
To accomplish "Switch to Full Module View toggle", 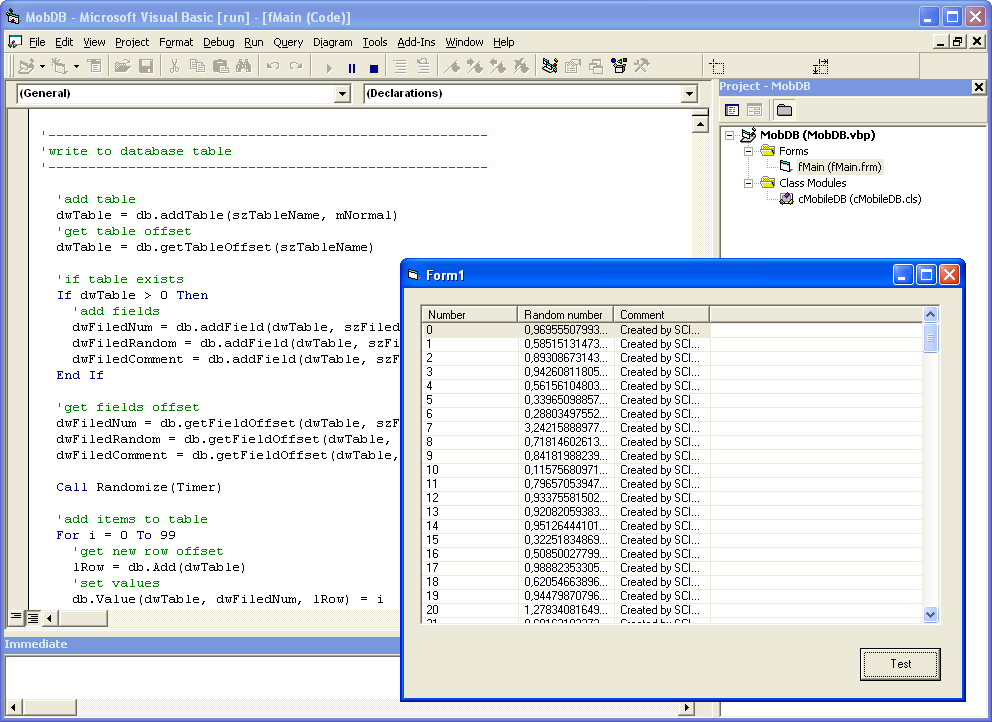I will point(33,617).
